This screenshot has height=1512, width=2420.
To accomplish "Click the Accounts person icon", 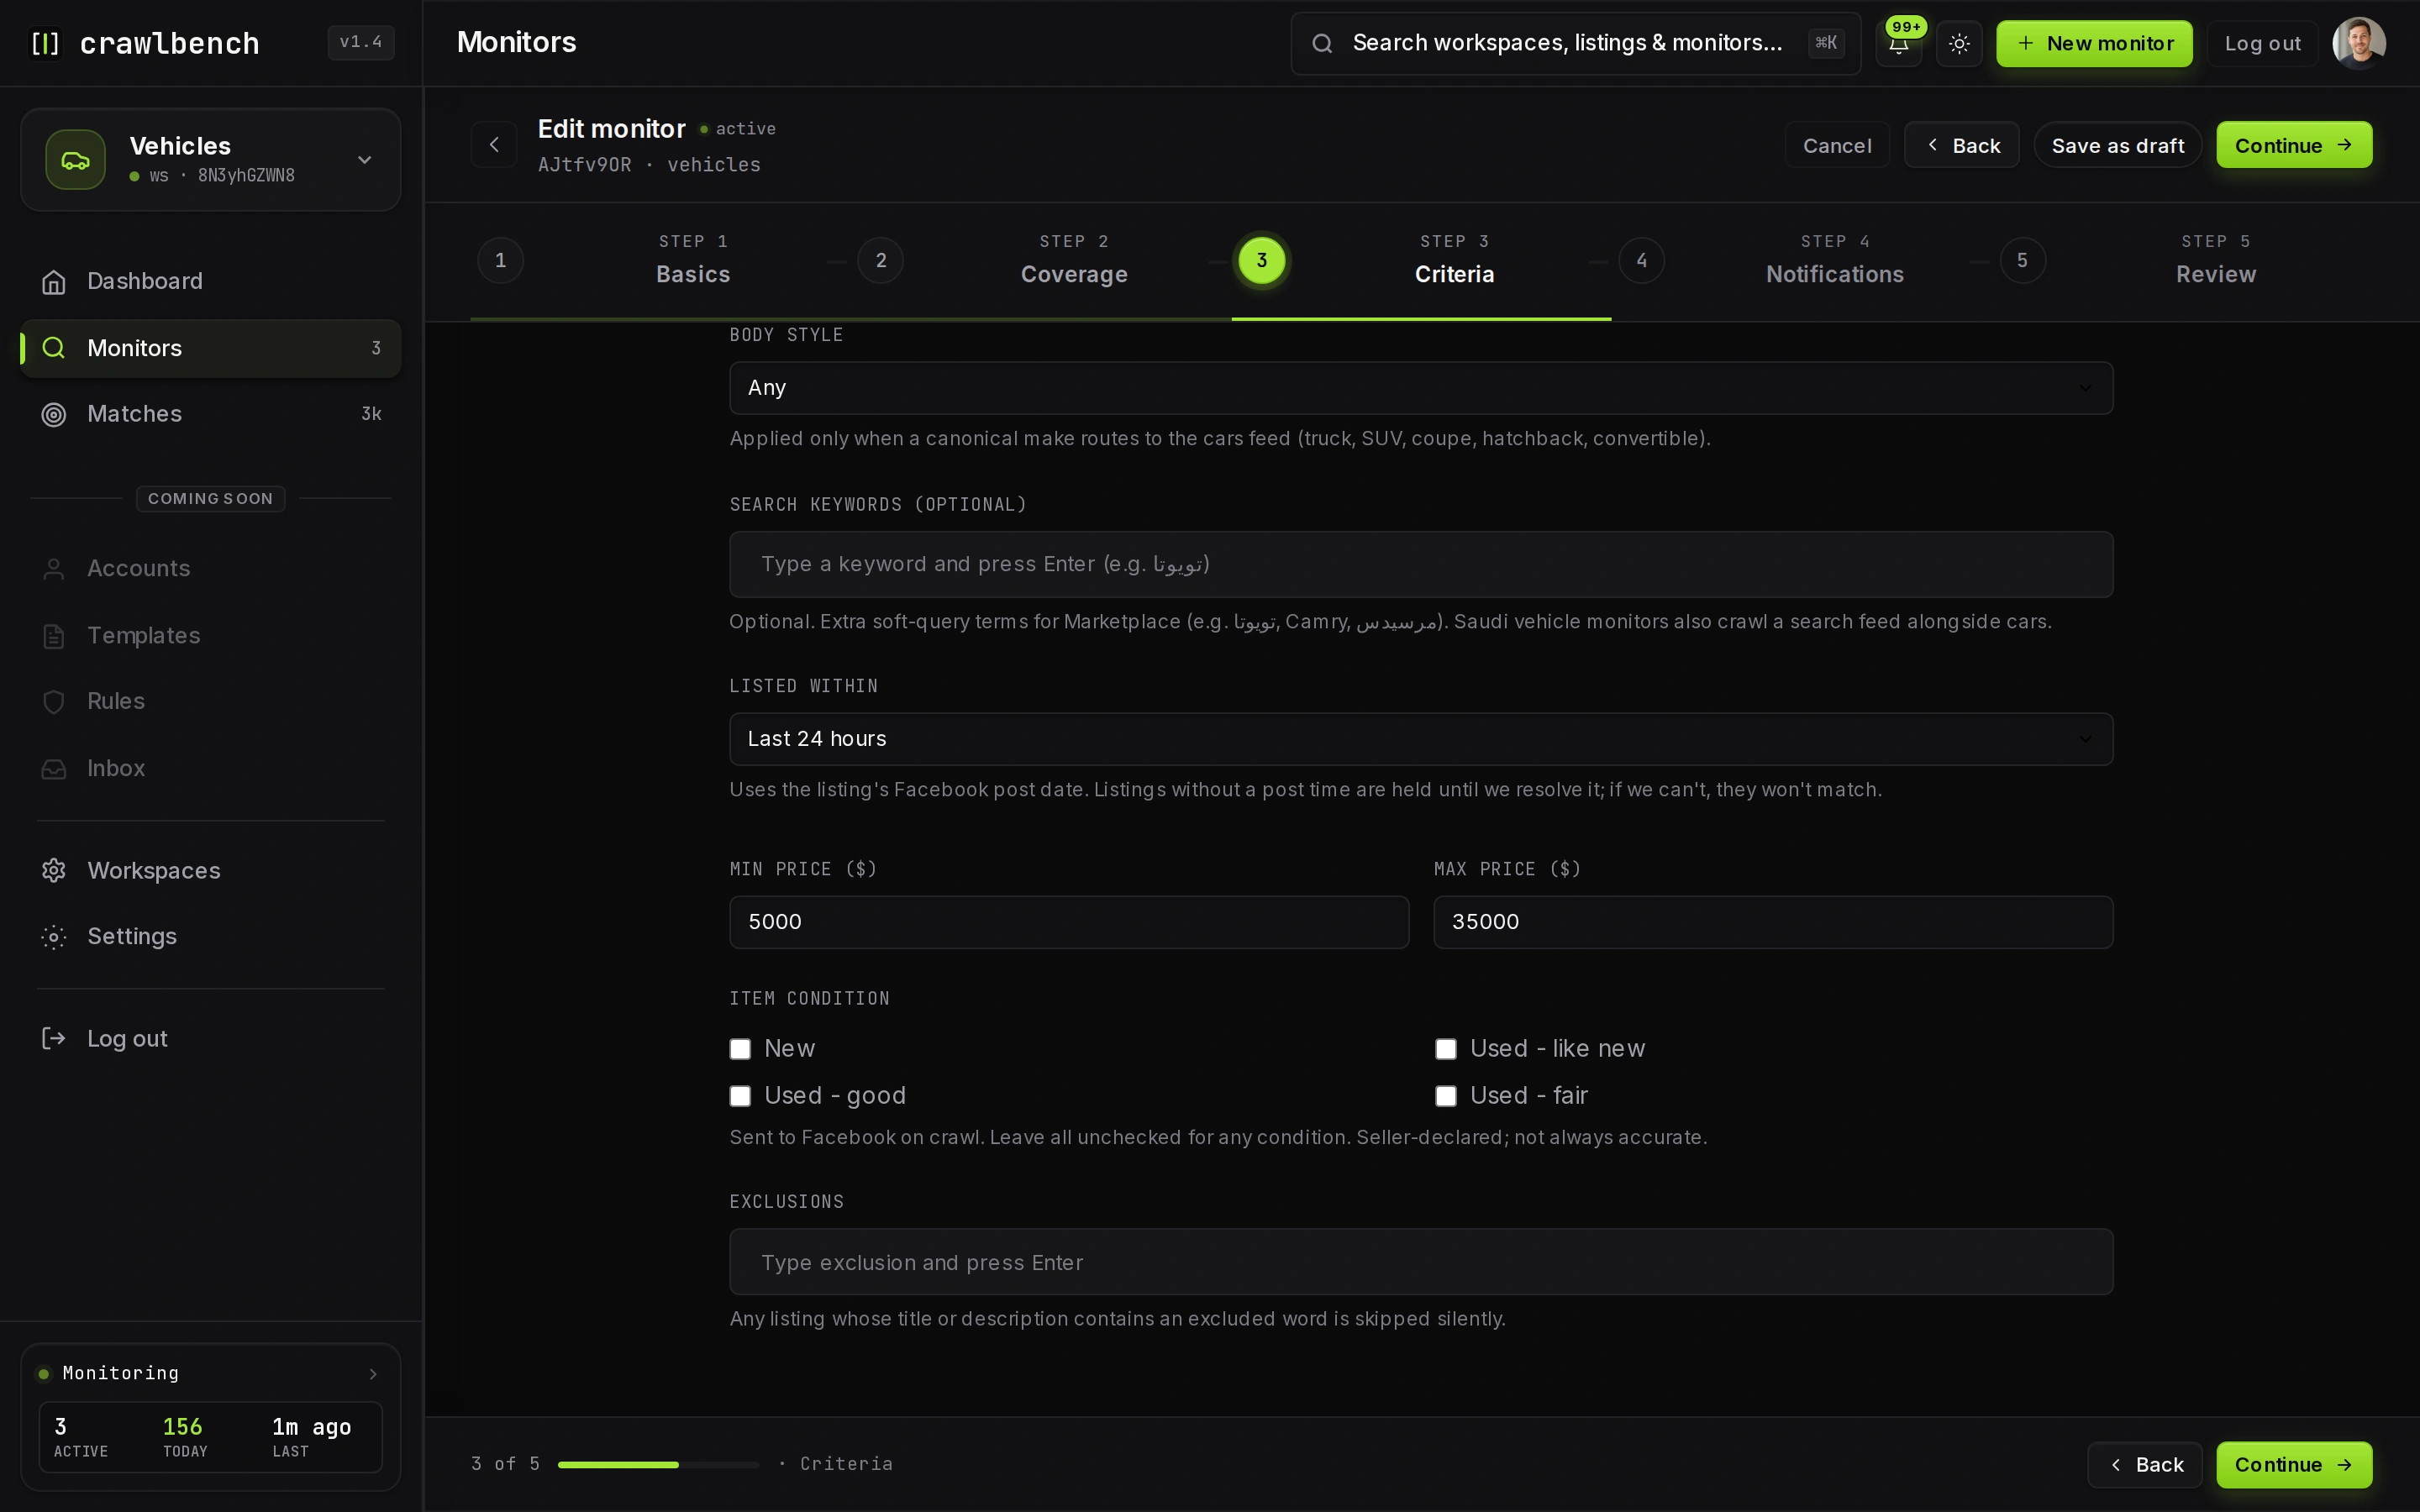I will pos(54,569).
